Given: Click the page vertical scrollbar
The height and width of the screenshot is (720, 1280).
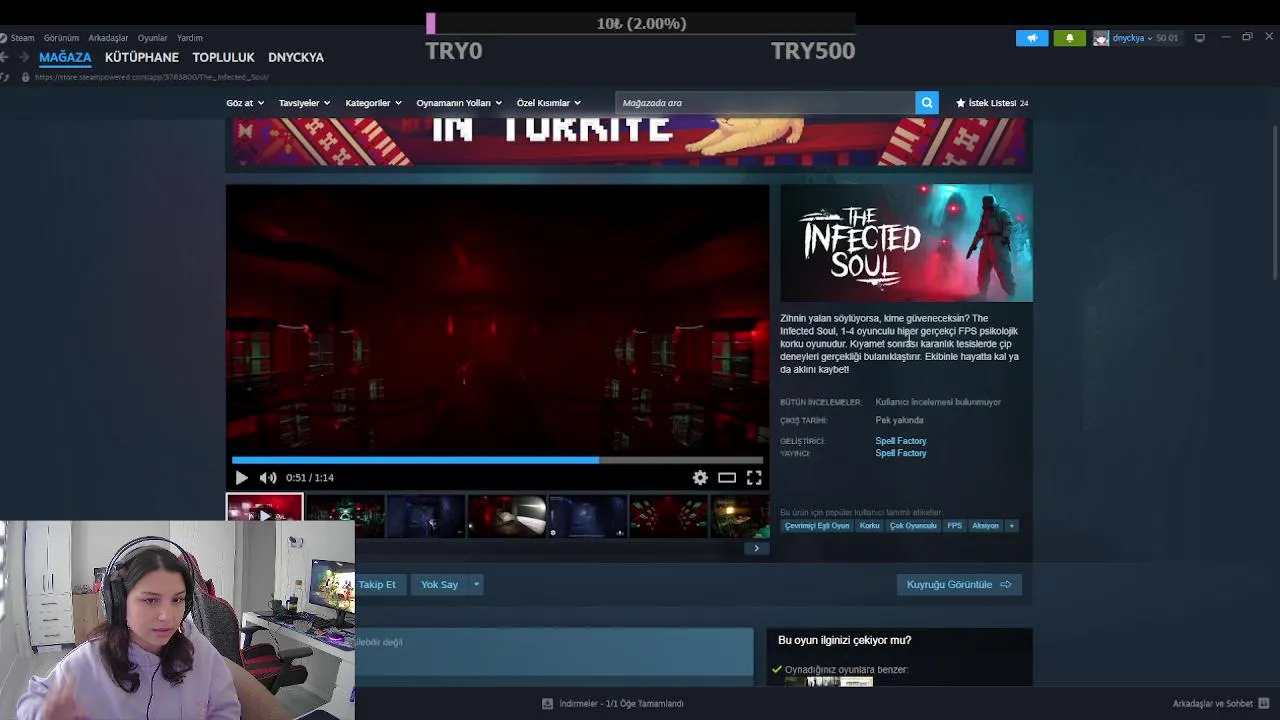Looking at the screenshot, I should point(1274,205).
